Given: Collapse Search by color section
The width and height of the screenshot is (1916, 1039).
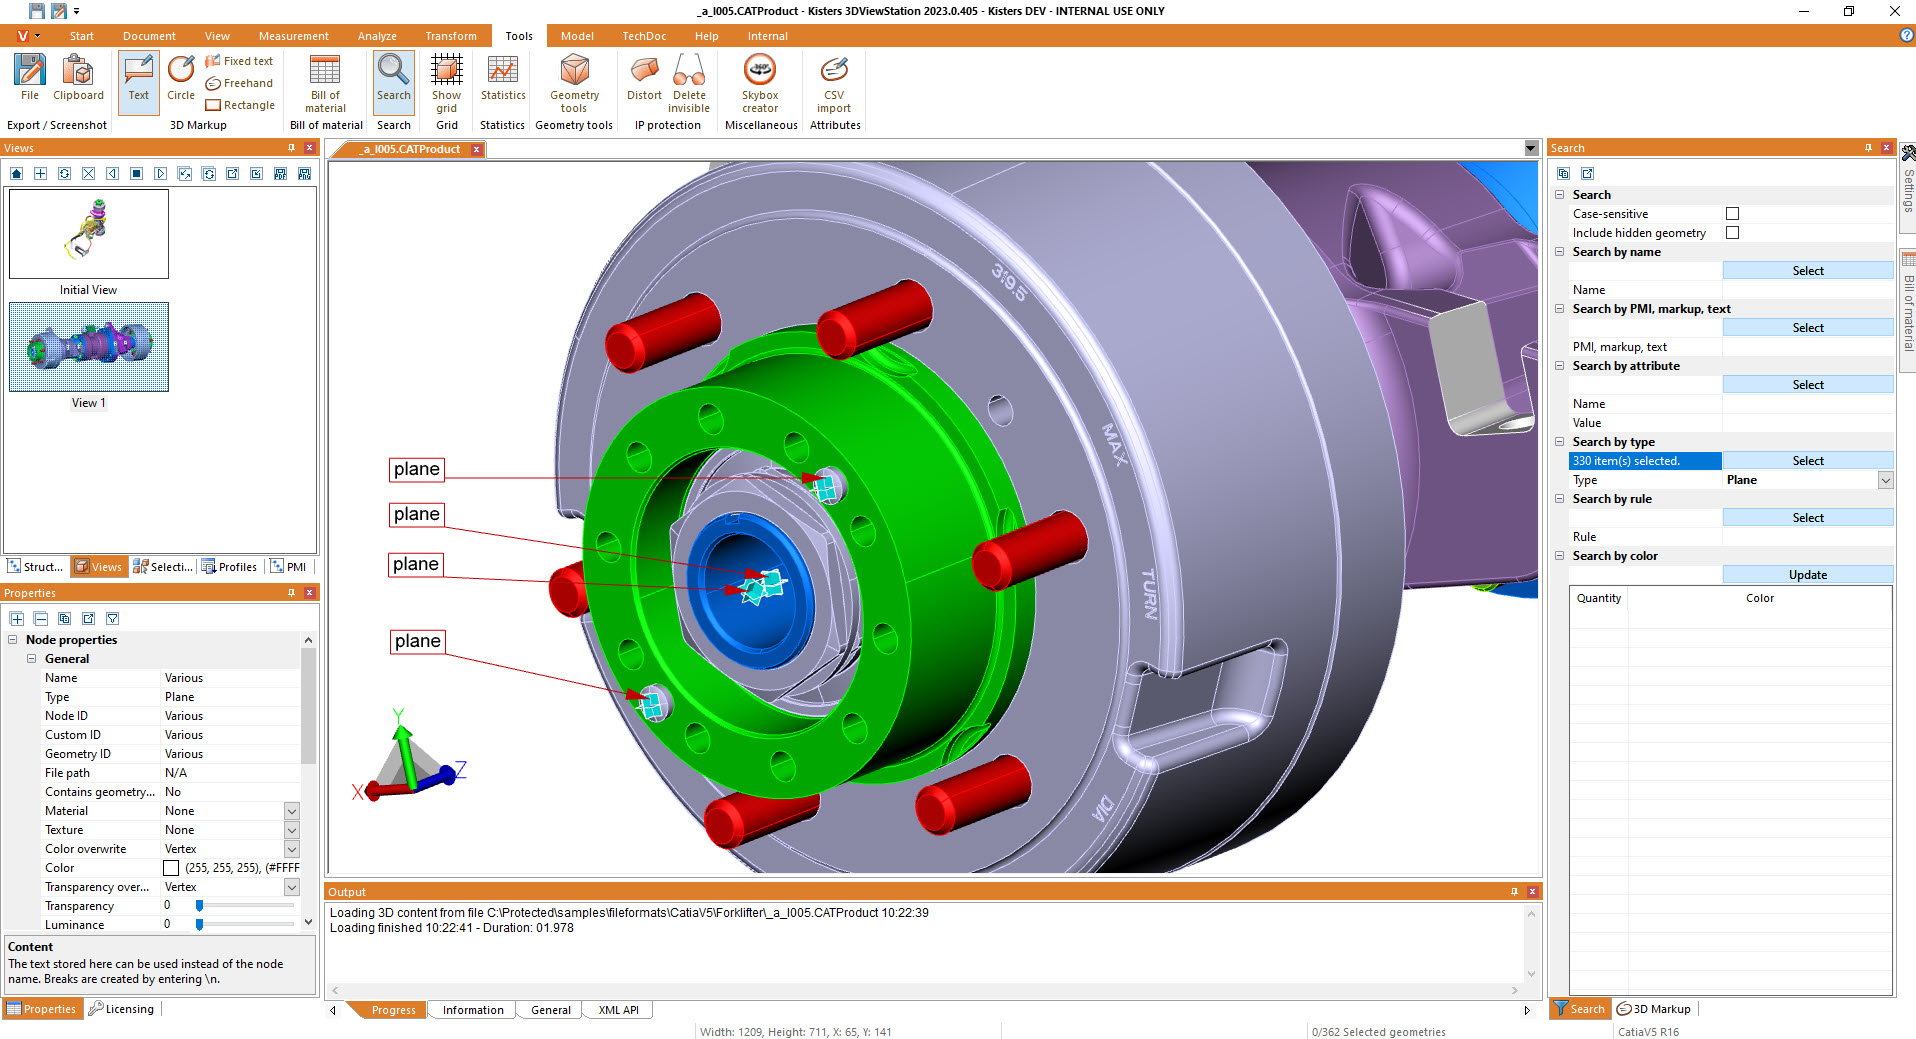Looking at the screenshot, I should tap(1559, 556).
